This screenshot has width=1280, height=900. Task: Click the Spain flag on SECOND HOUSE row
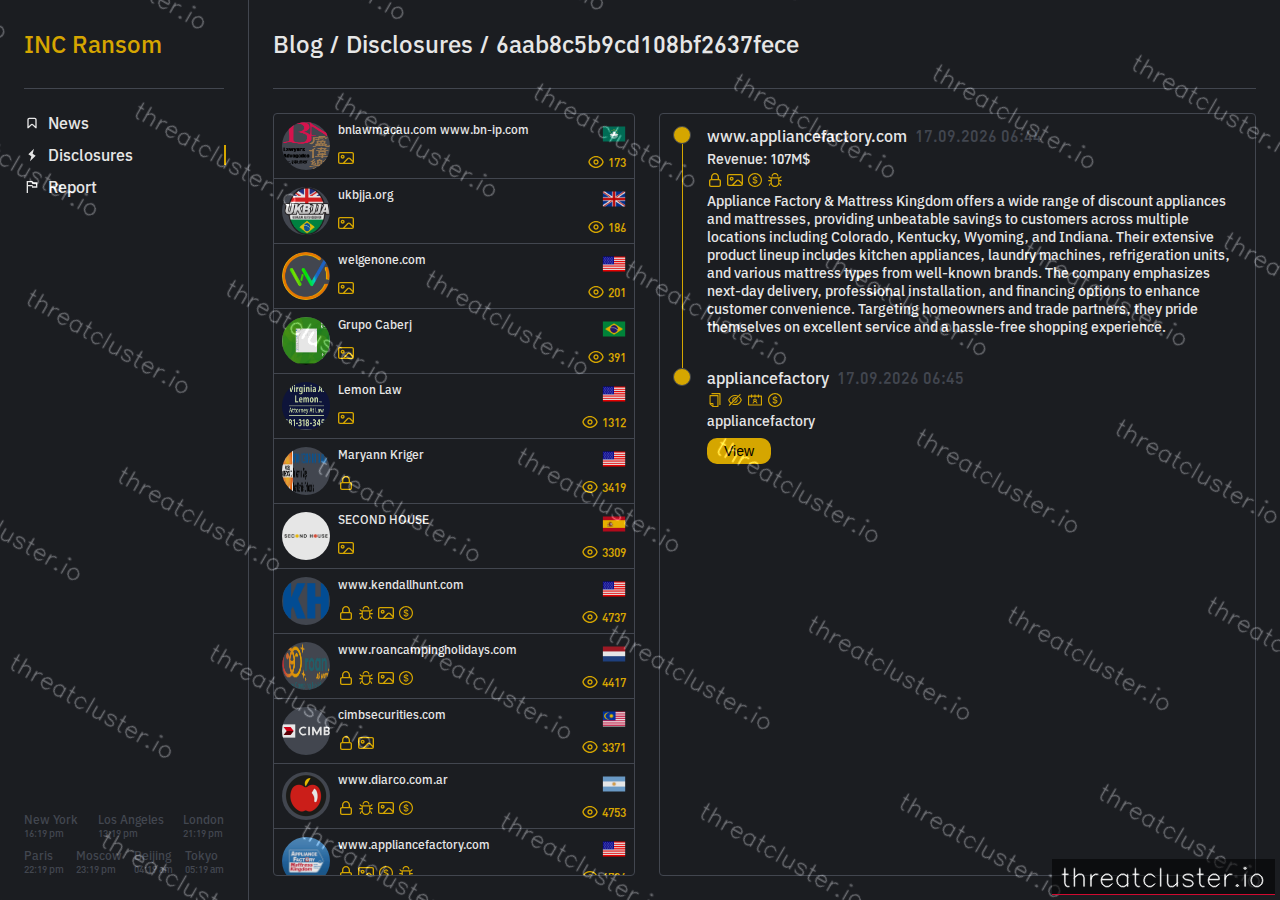tap(614, 523)
